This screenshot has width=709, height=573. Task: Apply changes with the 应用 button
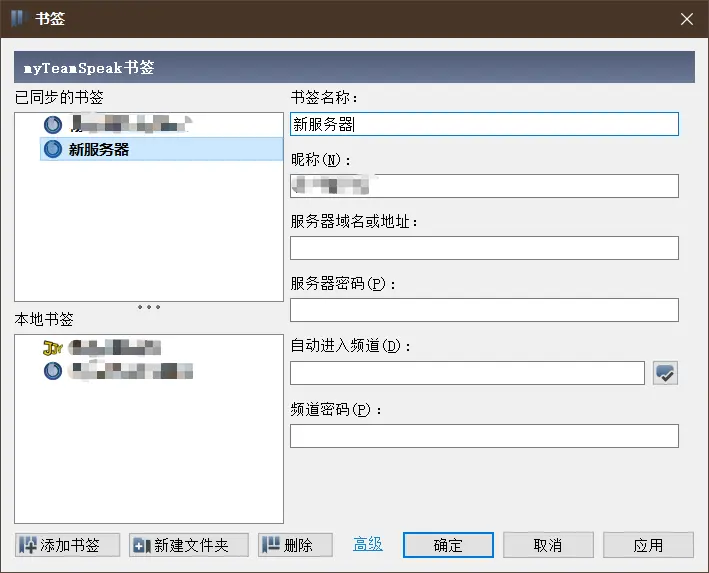point(648,545)
